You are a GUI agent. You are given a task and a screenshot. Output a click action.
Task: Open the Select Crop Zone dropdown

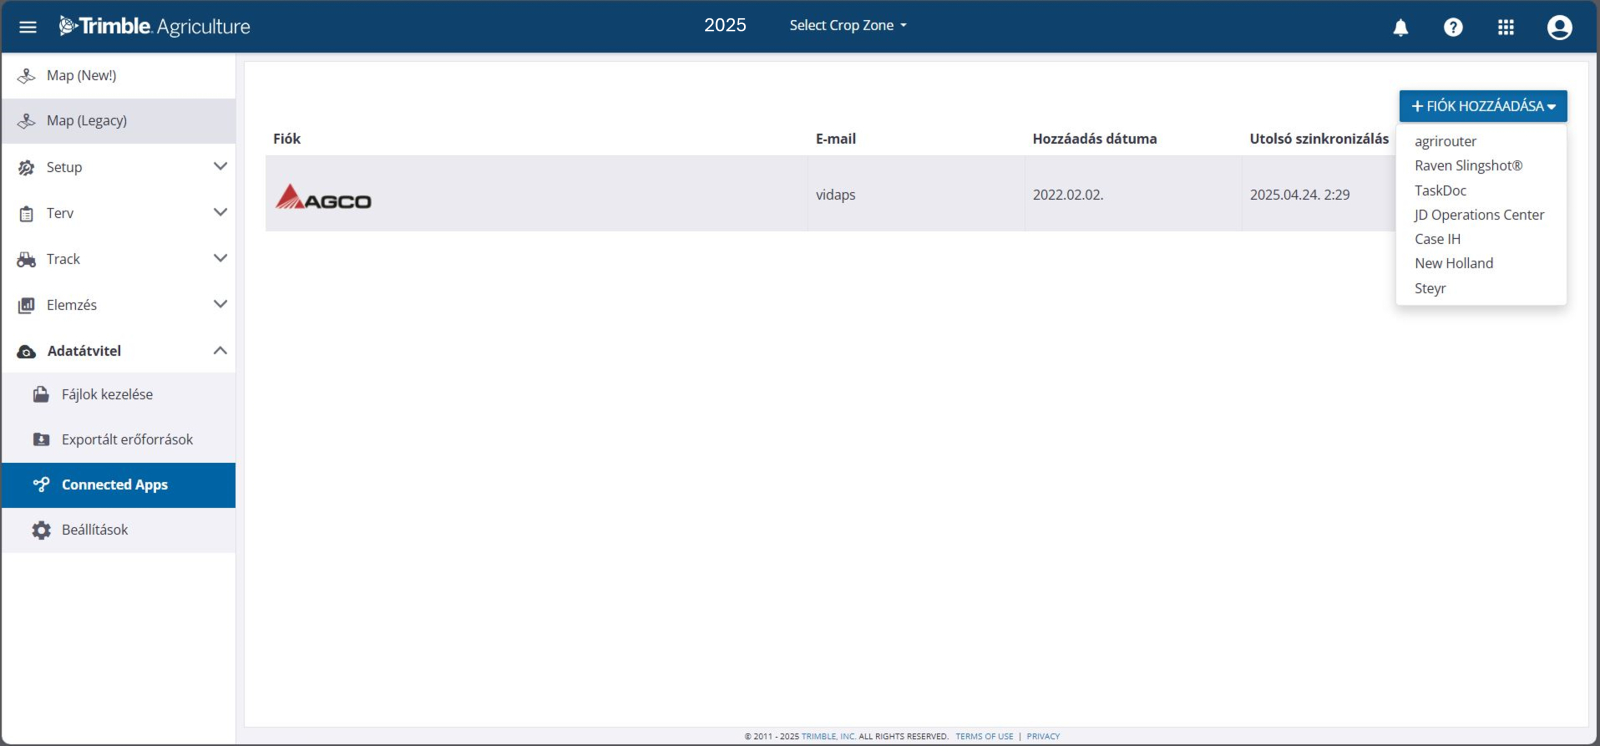(848, 25)
